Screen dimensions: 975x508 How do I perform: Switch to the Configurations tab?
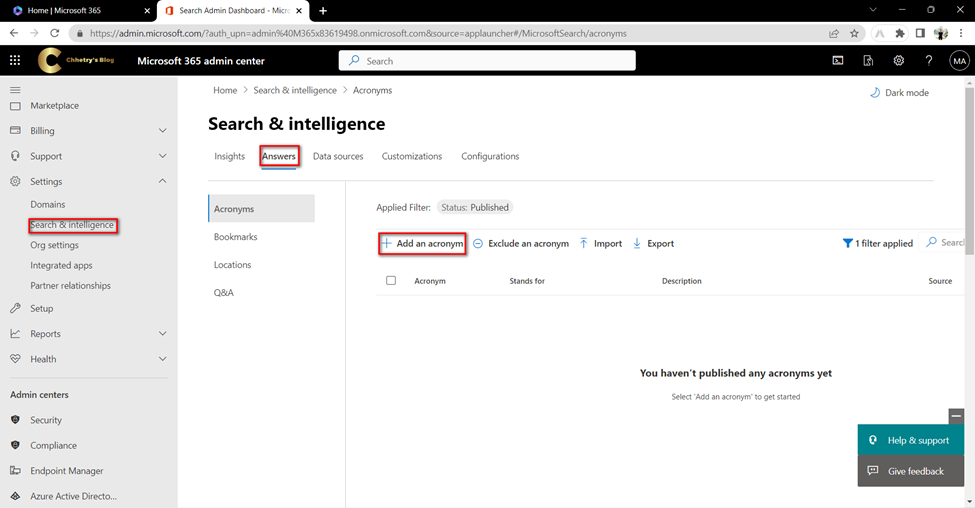coord(490,156)
